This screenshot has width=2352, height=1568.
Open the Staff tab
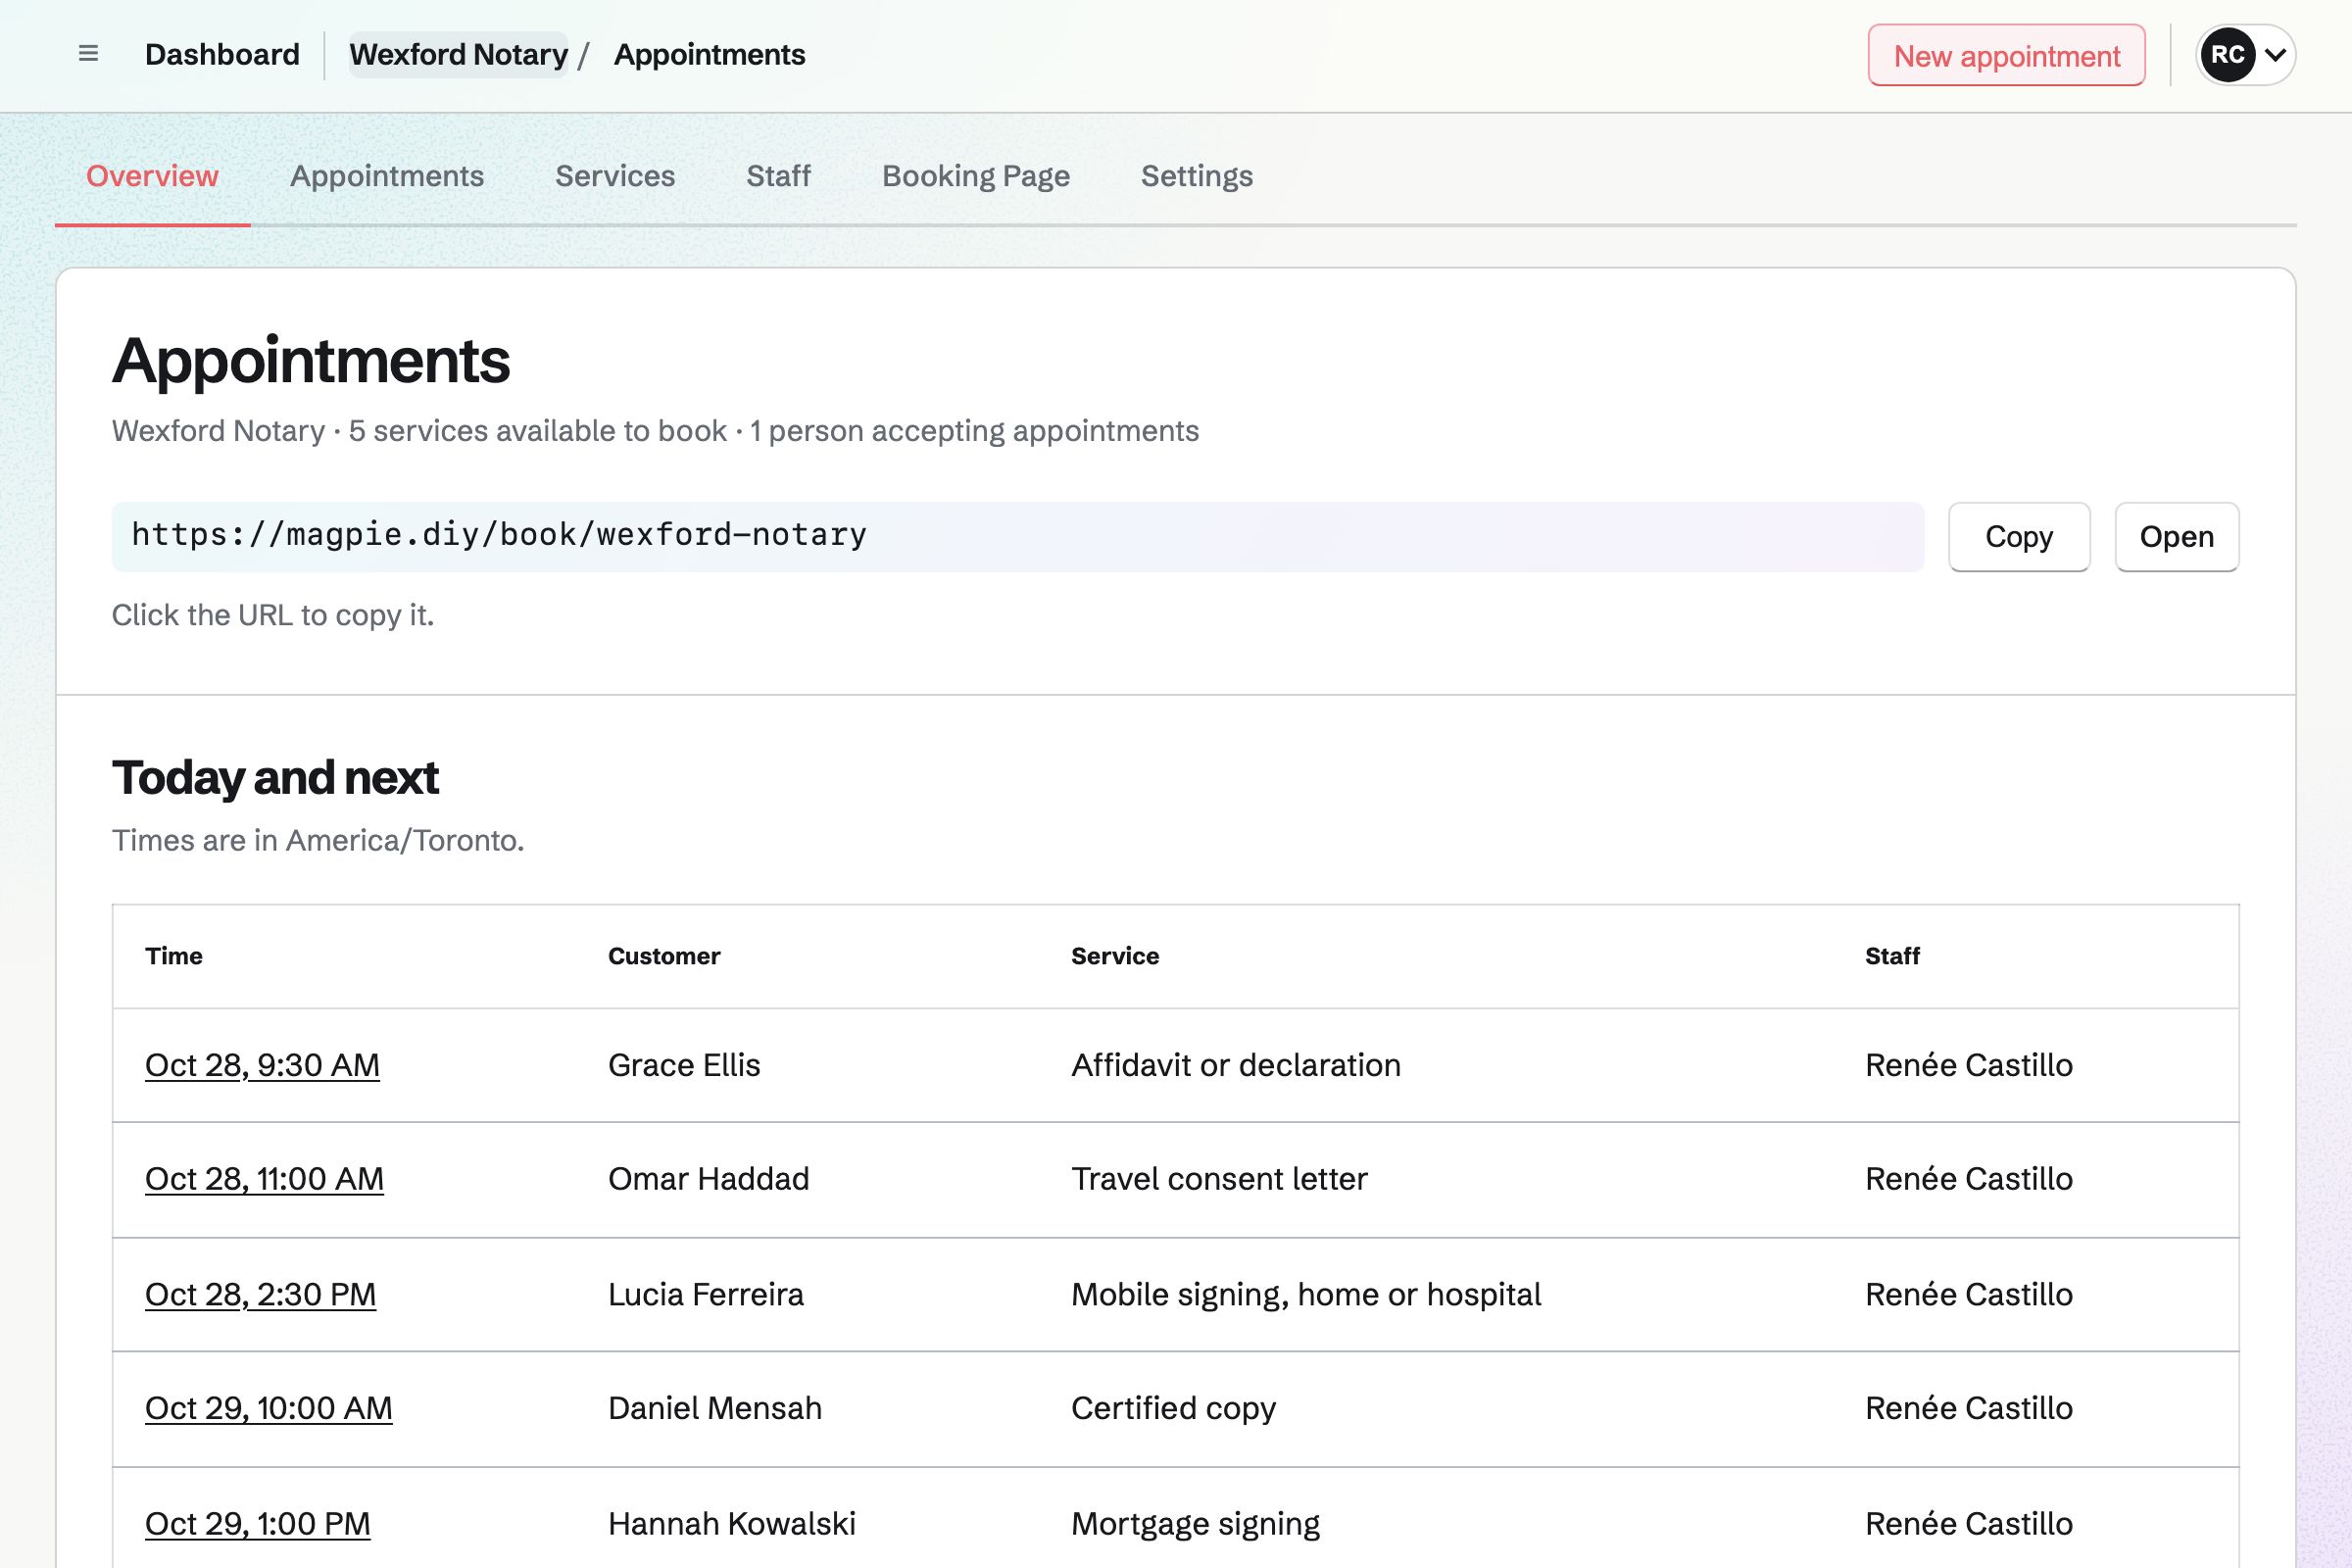778,176
